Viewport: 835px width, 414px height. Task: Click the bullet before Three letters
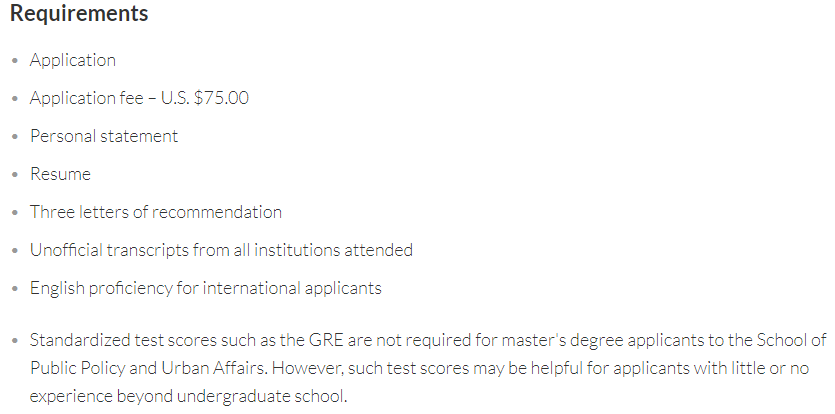pos(15,213)
